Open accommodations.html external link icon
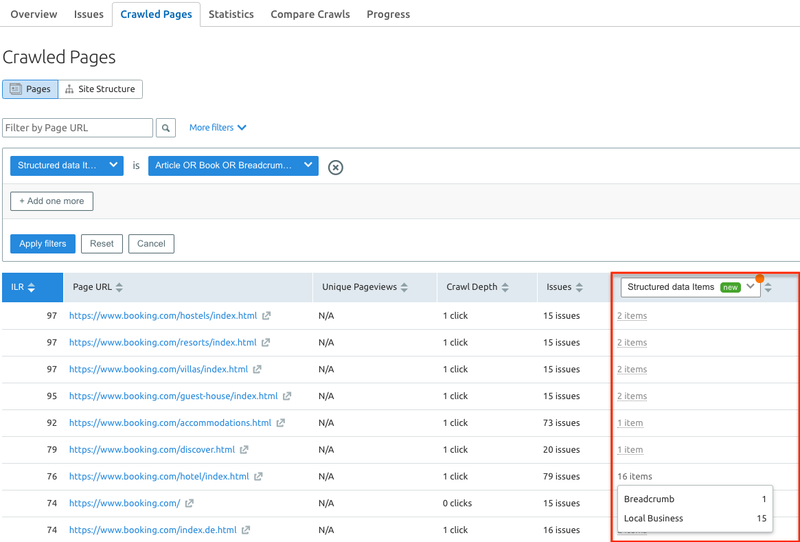Image resolution: width=800 pixels, height=542 pixels. pyautogui.click(x=281, y=423)
